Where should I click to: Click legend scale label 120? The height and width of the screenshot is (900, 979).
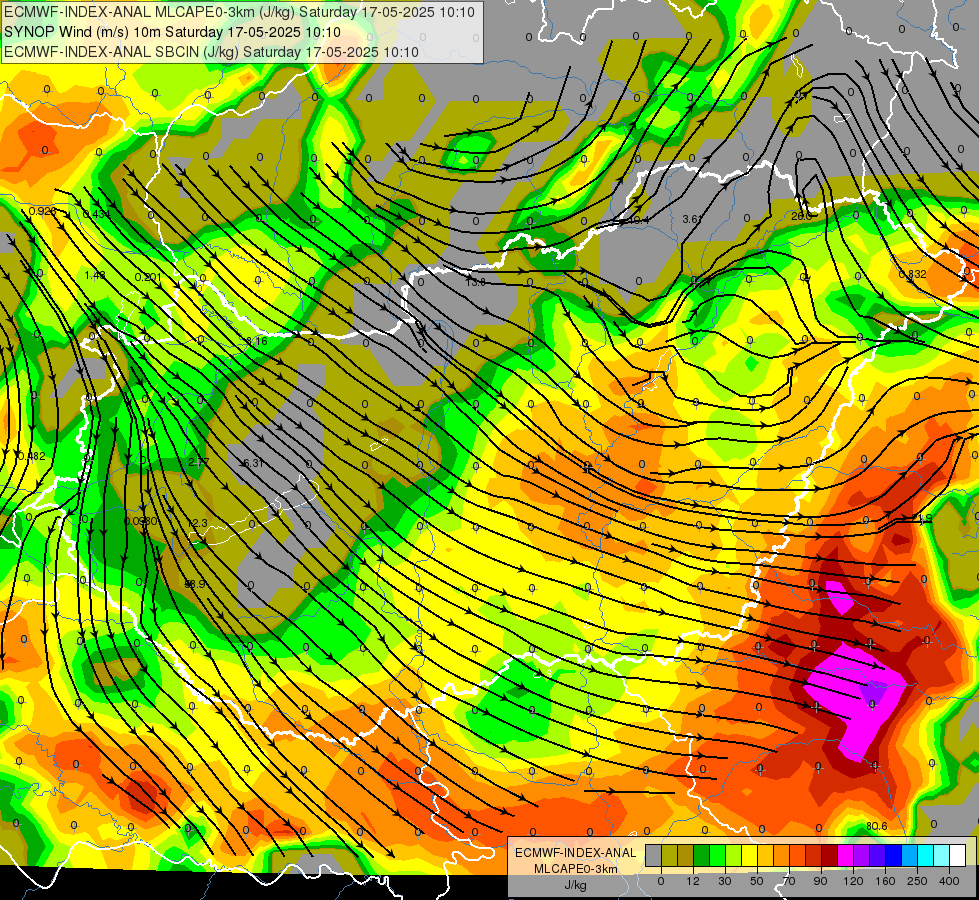(x=853, y=881)
